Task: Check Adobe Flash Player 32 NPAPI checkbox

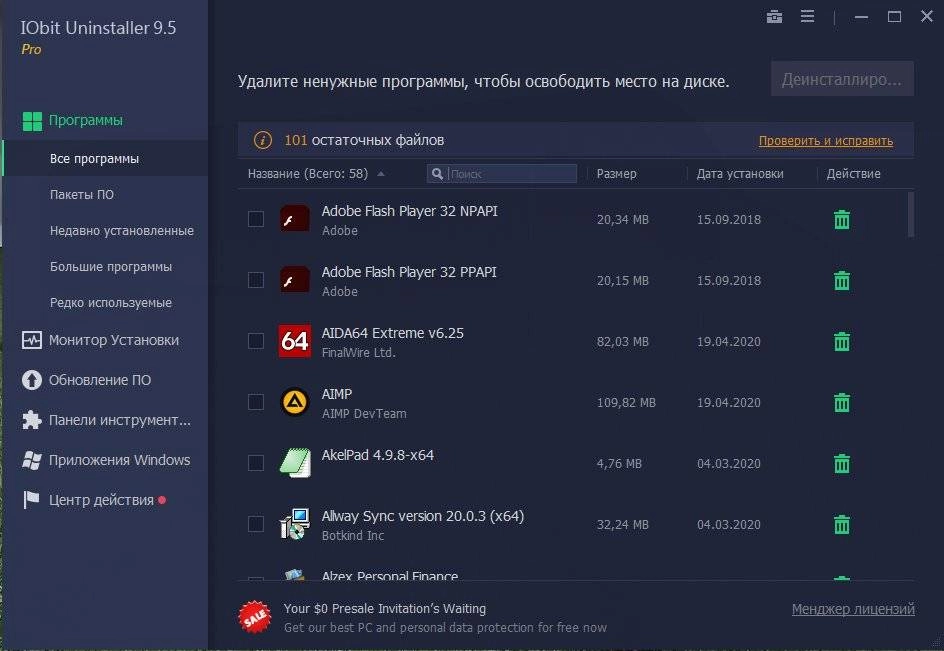Action: click(256, 219)
